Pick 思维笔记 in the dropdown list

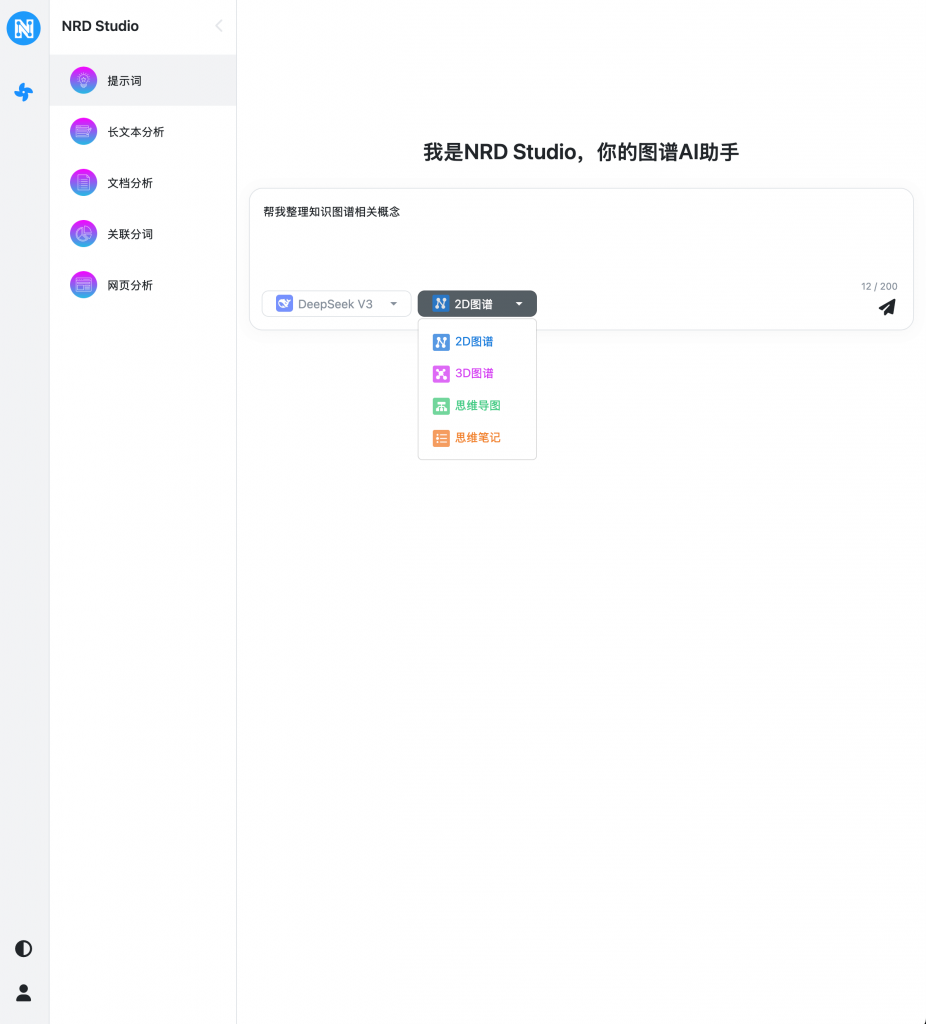477,438
